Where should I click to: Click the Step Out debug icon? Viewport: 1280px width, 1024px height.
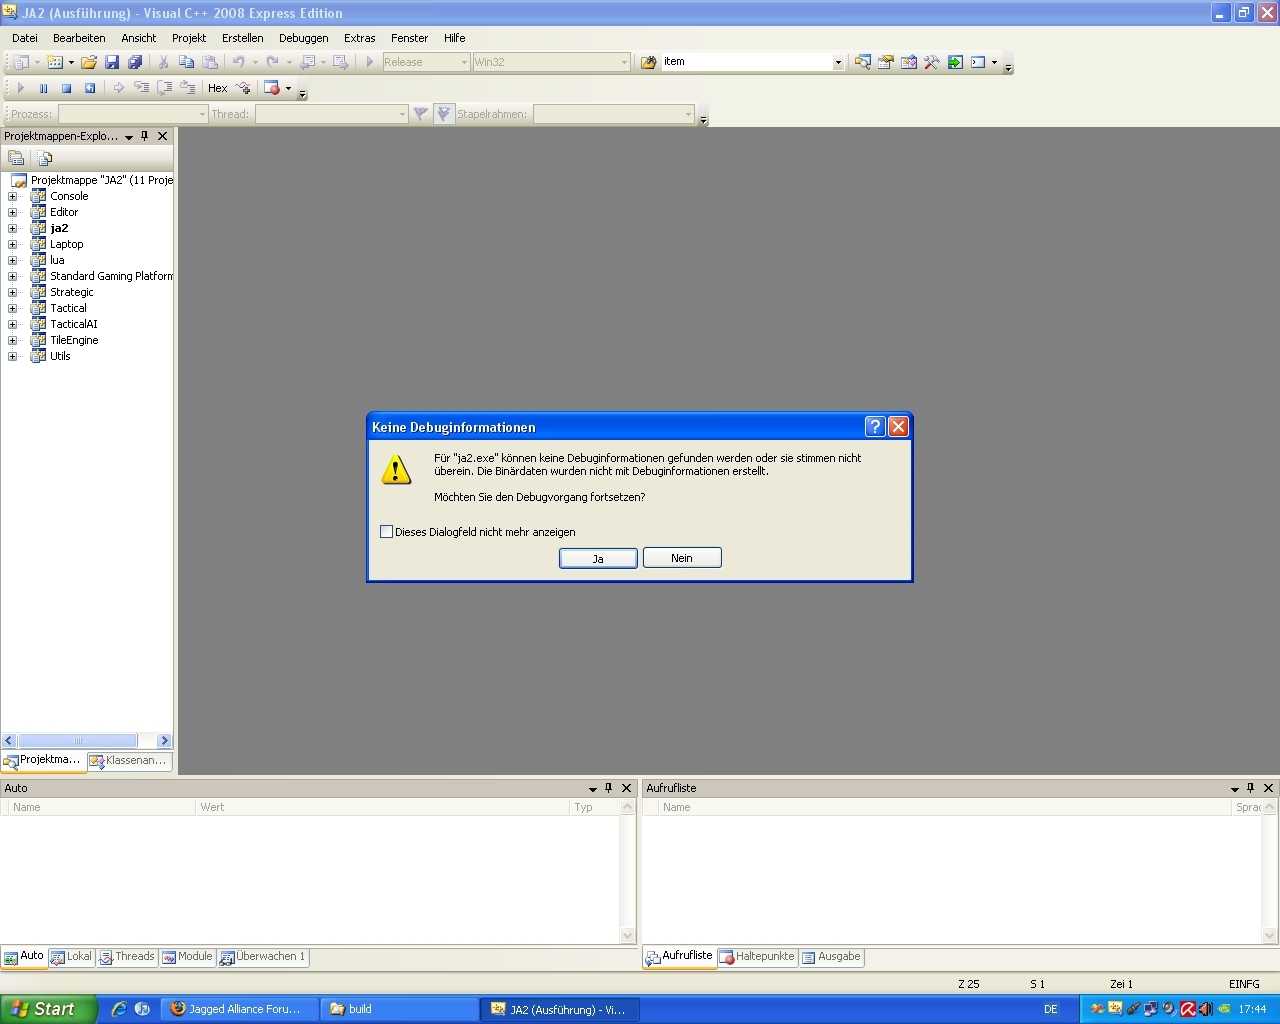click(x=188, y=88)
